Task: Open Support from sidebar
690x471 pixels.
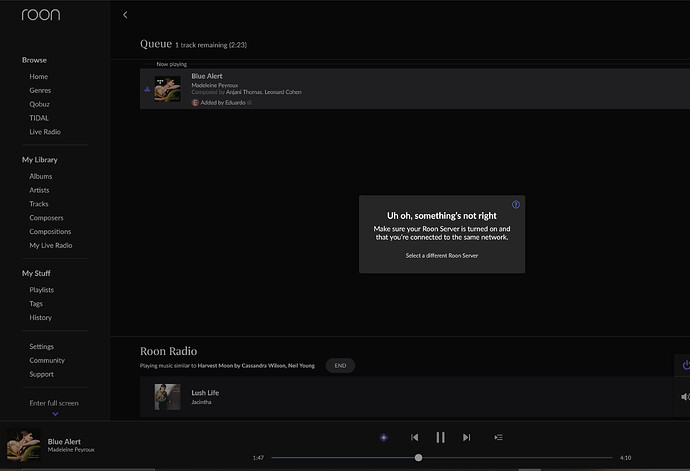Action: point(41,374)
